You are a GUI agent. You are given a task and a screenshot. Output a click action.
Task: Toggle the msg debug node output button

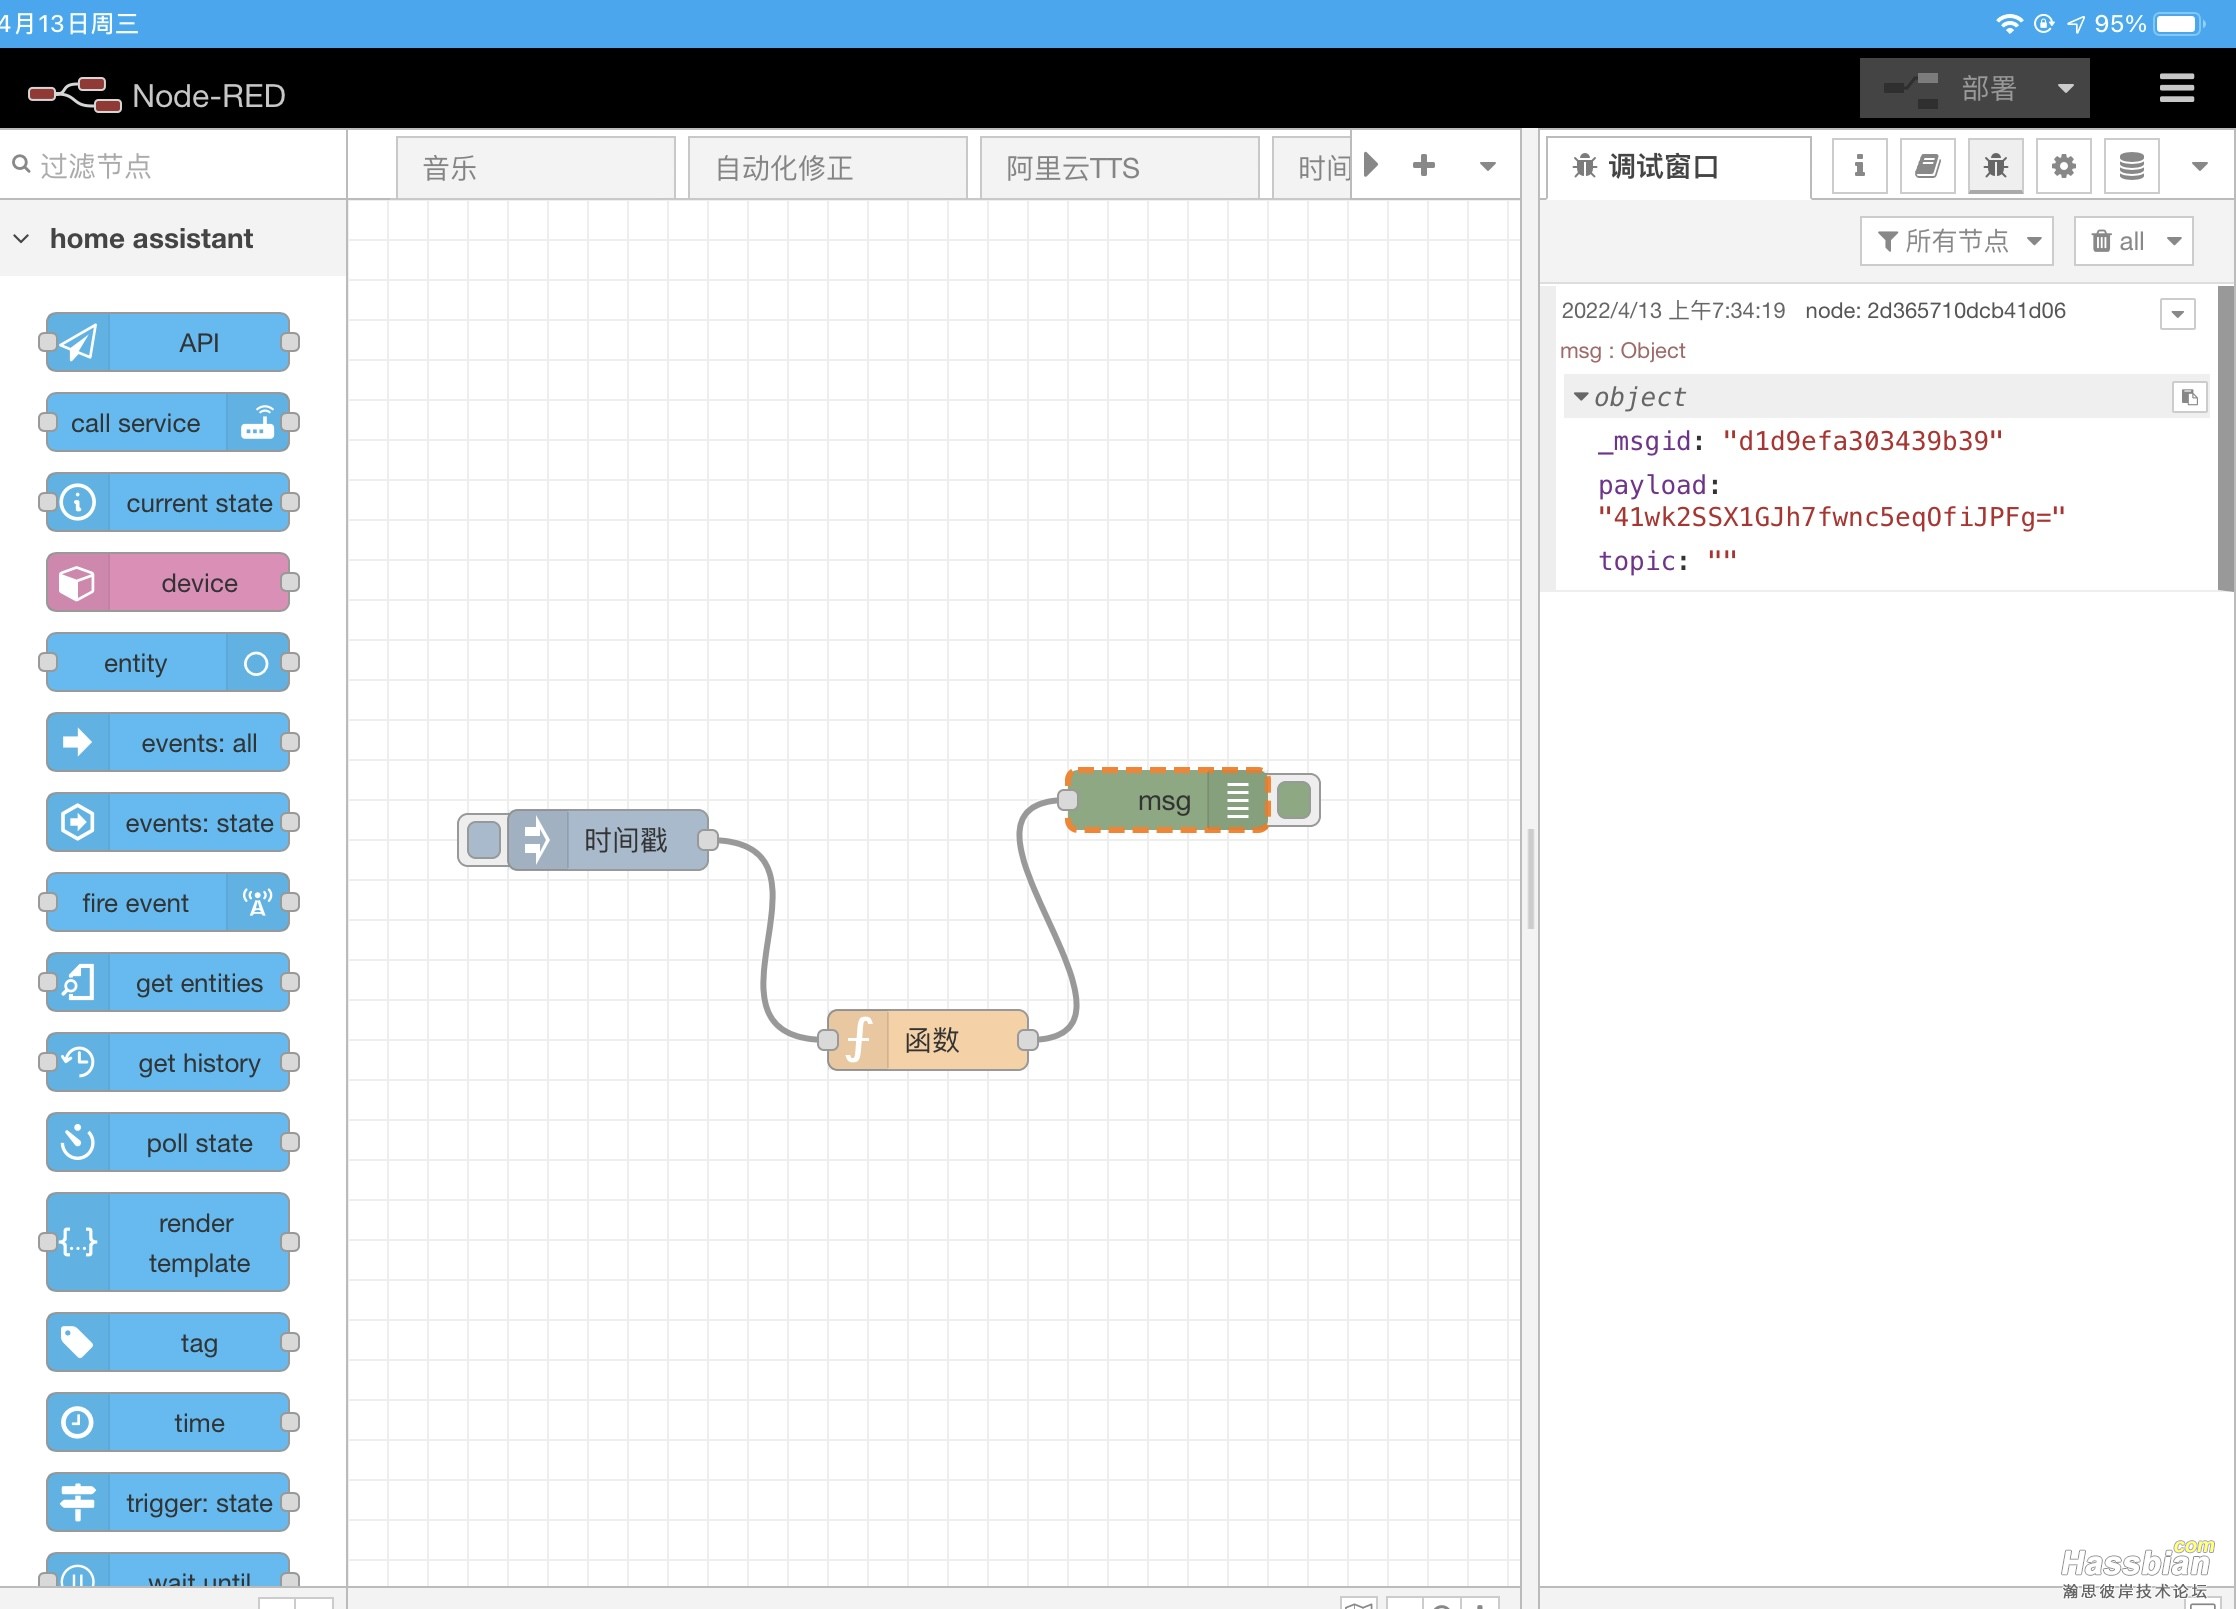[1294, 800]
